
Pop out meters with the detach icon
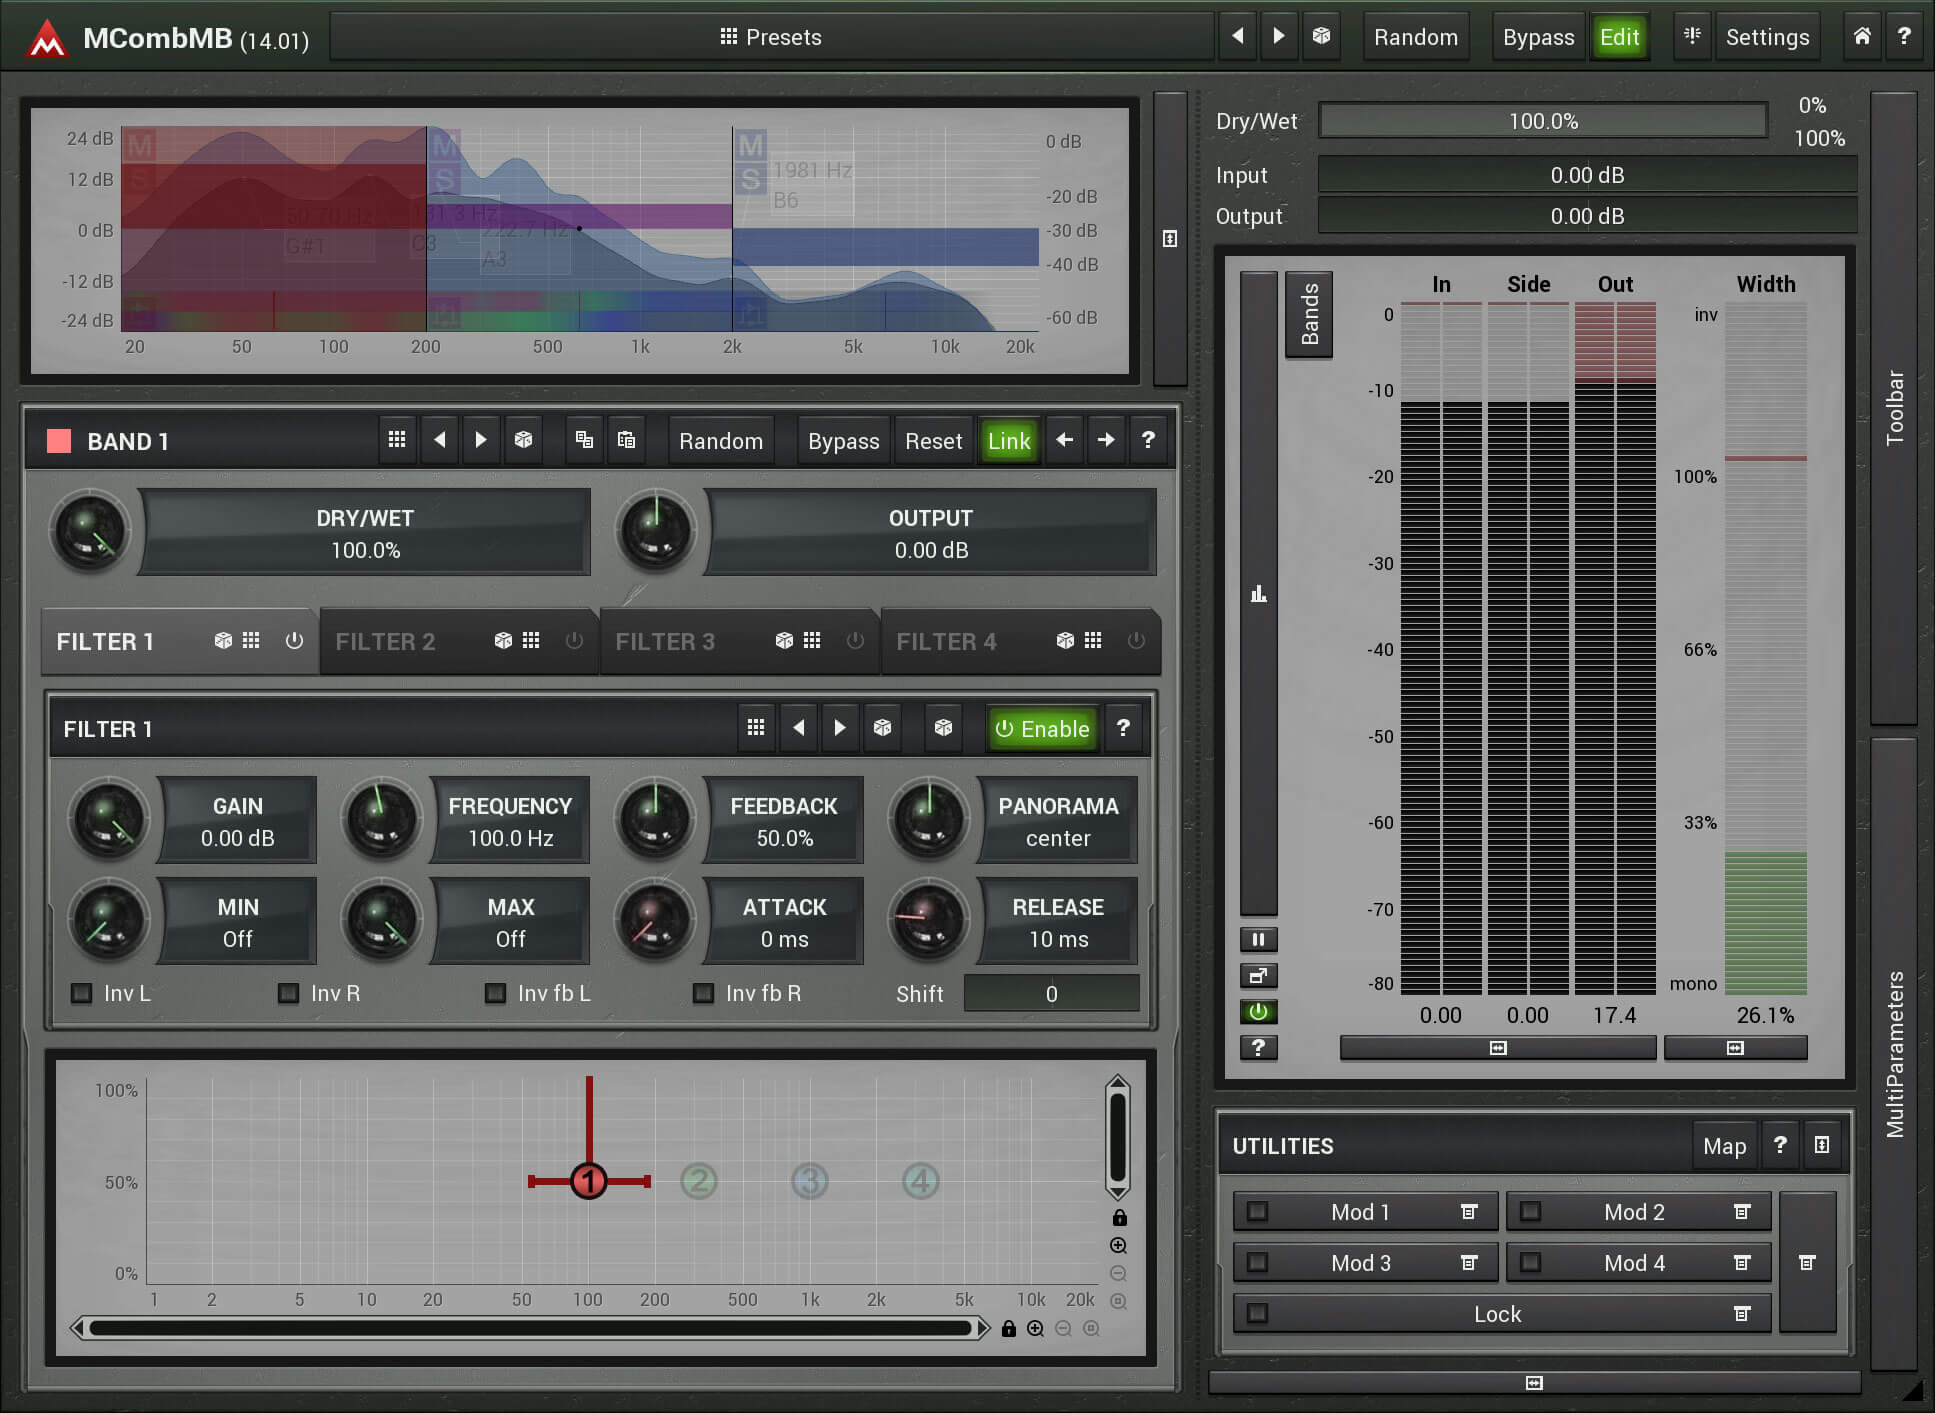pyautogui.click(x=1259, y=975)
